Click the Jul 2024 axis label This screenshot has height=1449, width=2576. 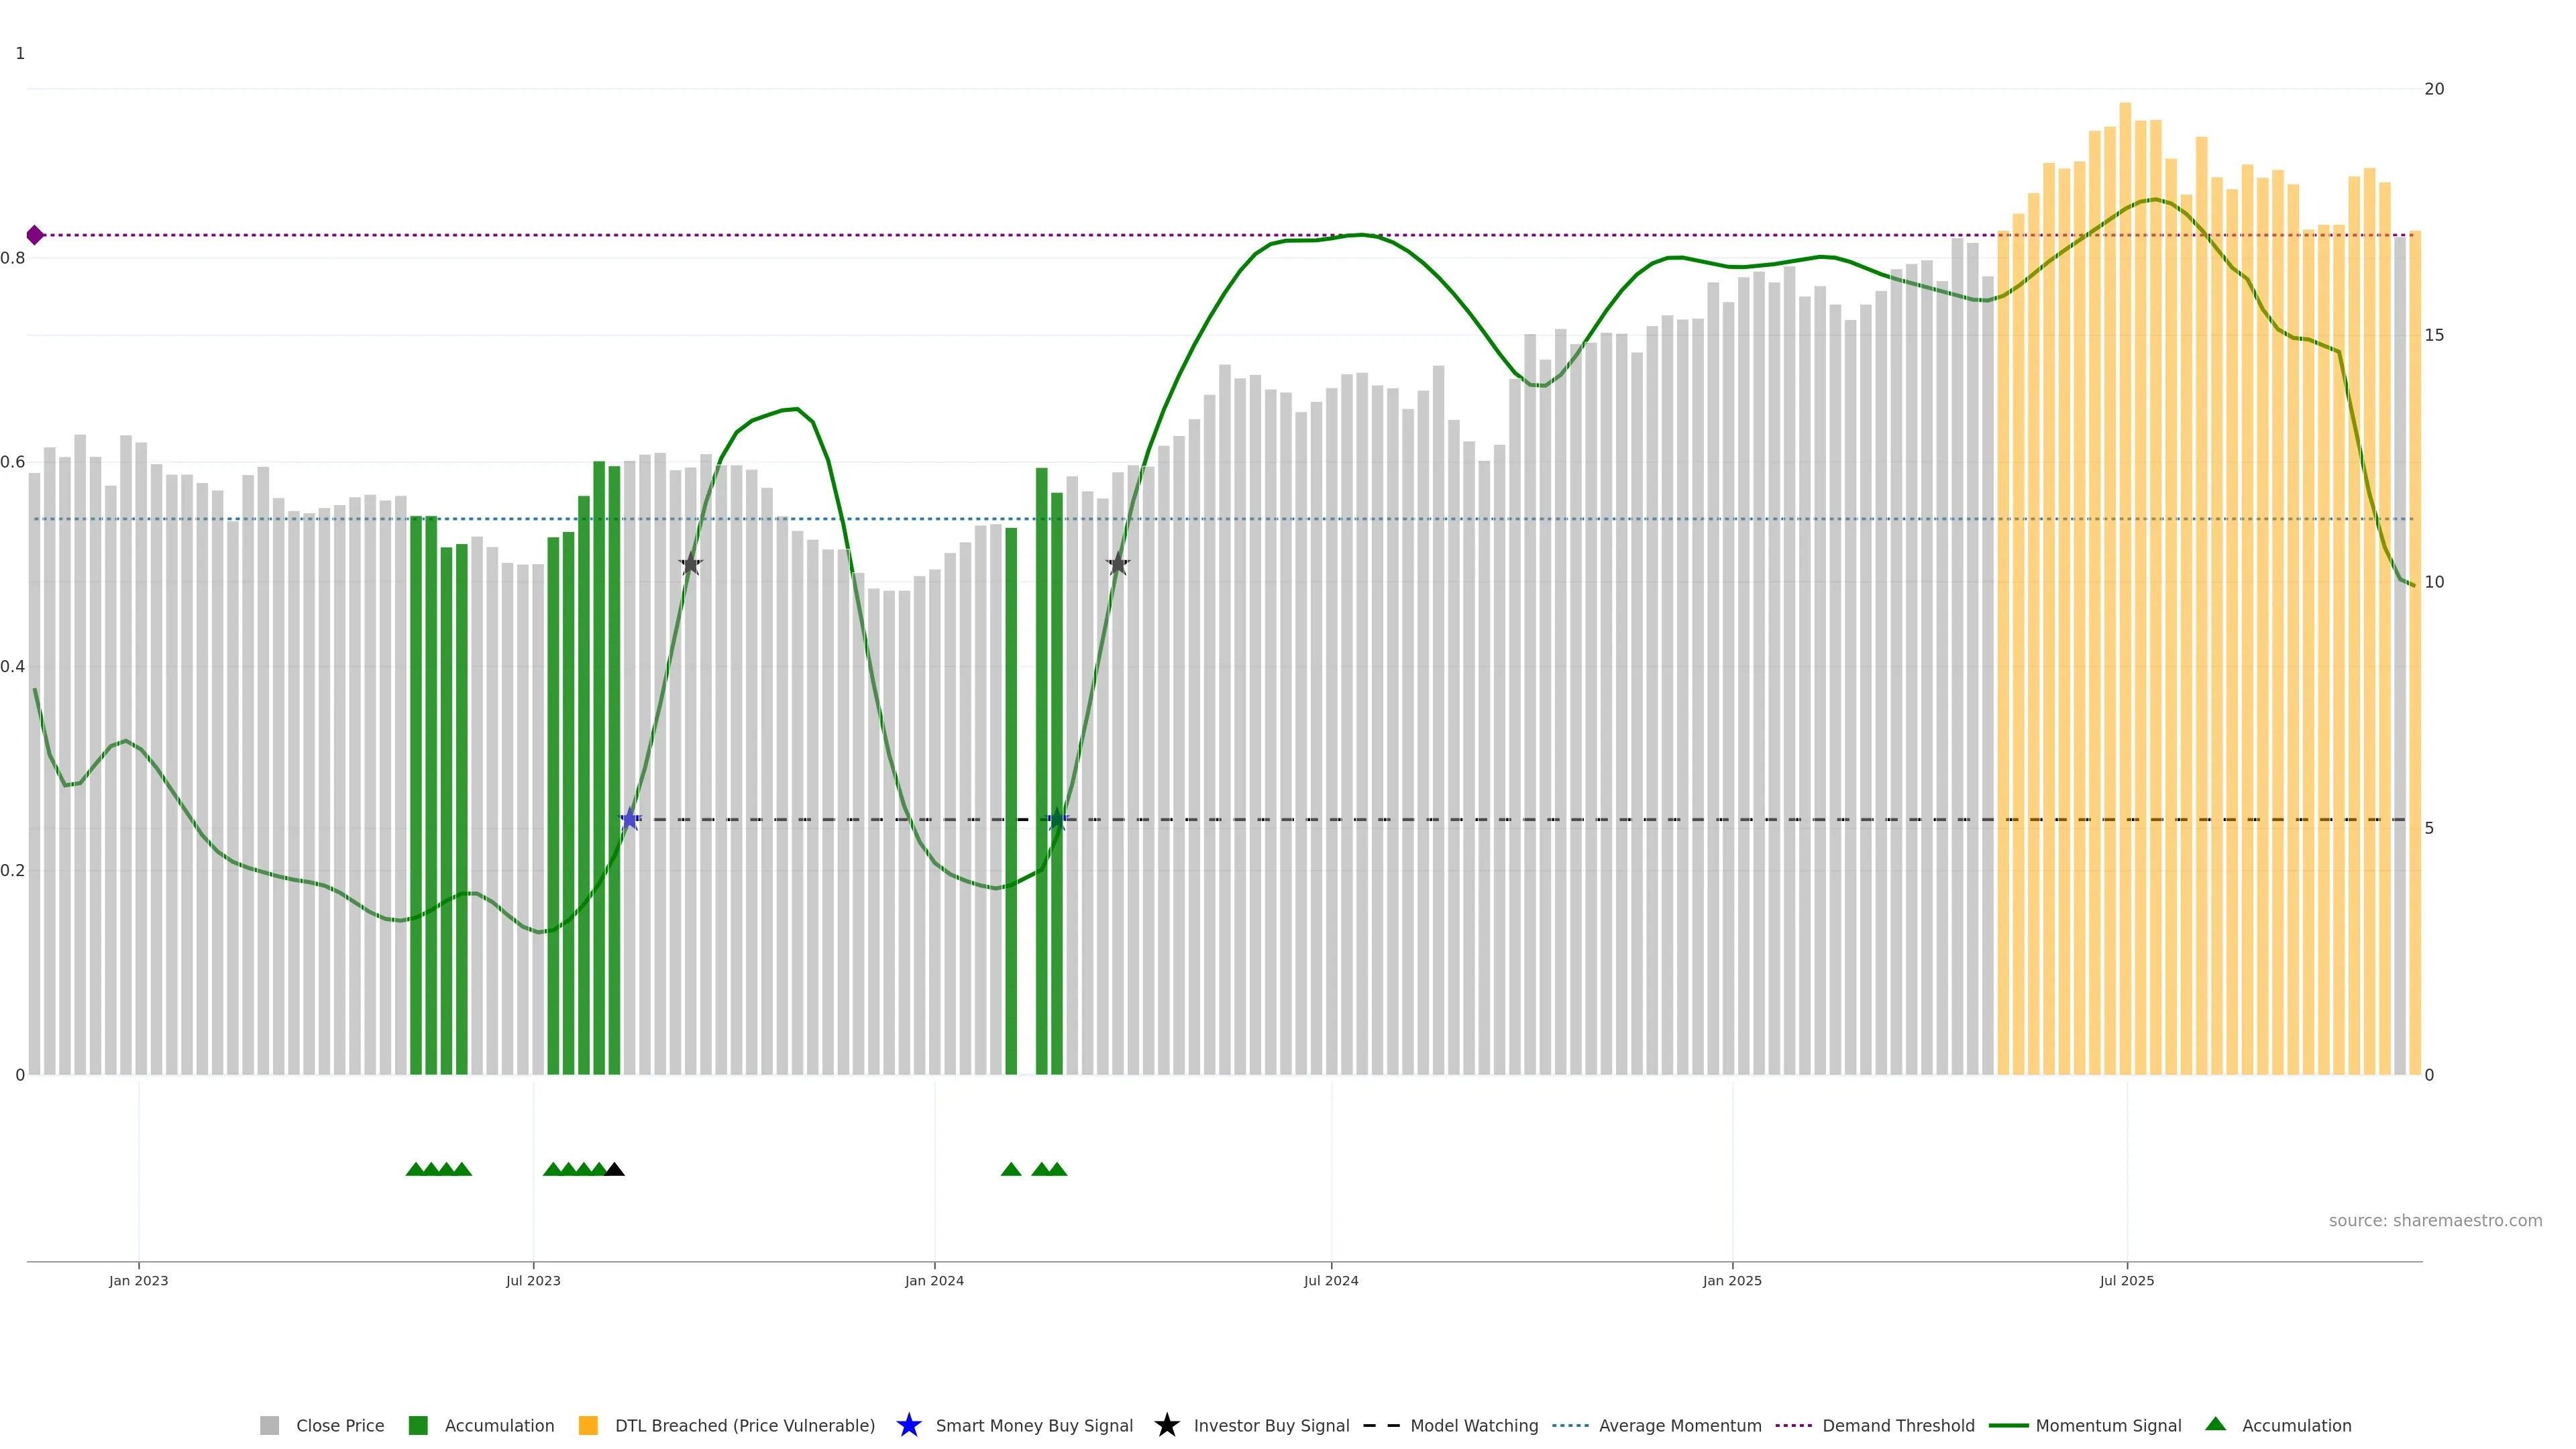point(1330,1280)
